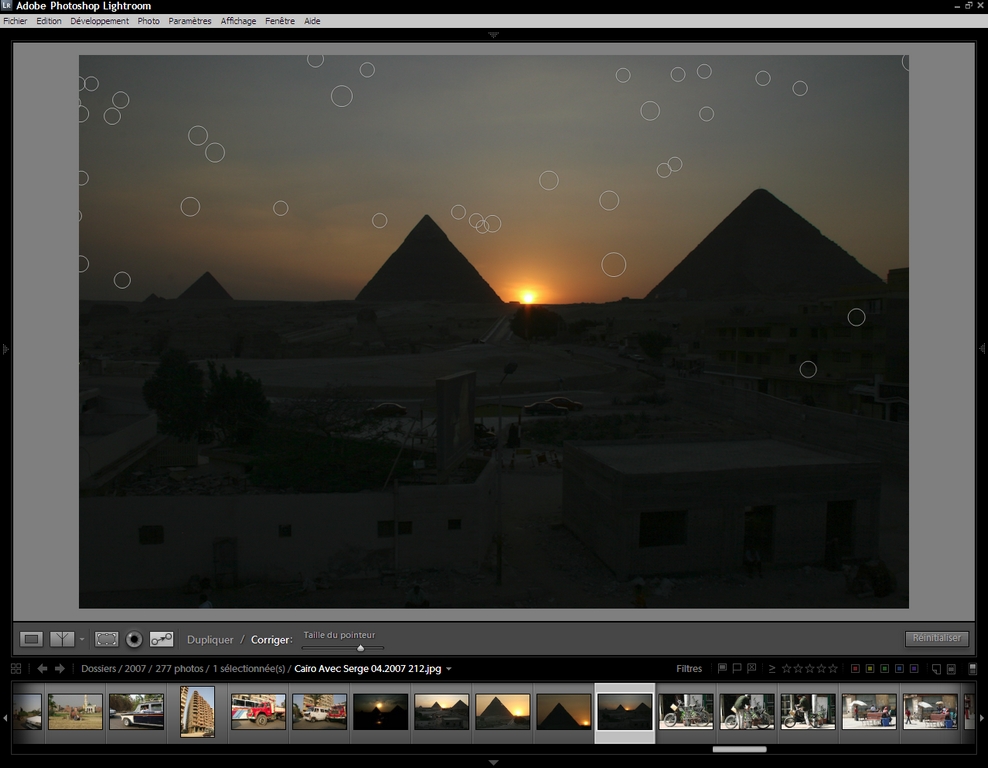
Task: Switch spot mode to Corriger
Action: [x=272, y=639]
